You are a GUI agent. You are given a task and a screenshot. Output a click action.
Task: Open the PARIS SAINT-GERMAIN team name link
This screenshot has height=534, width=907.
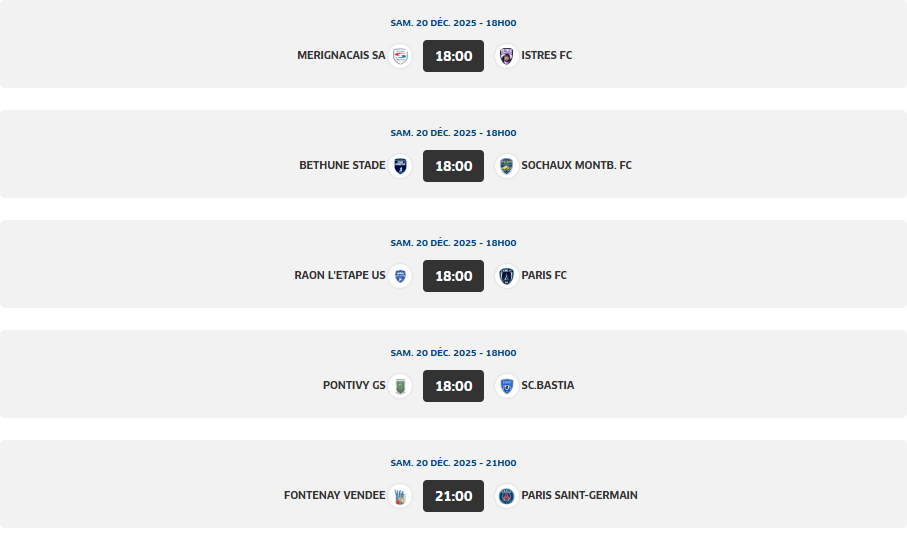pyautogui.click(x=579, y=496)
